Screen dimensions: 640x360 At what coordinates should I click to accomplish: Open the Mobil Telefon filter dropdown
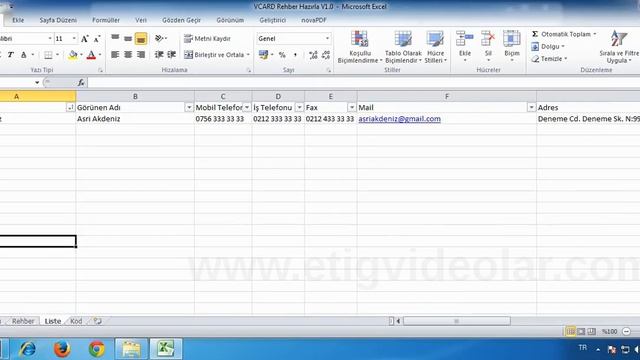(x=247, y=107)
